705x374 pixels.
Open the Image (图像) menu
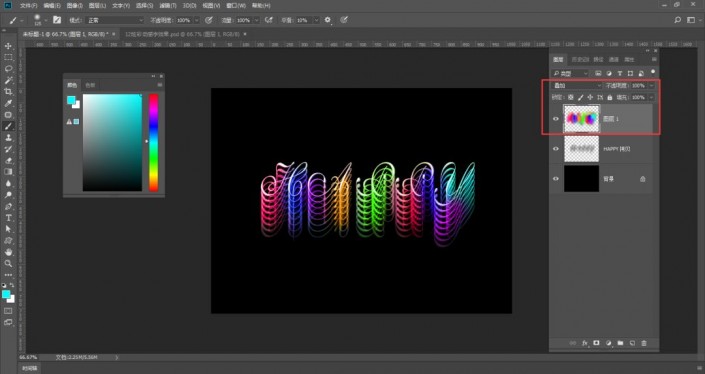pos(74,6)
